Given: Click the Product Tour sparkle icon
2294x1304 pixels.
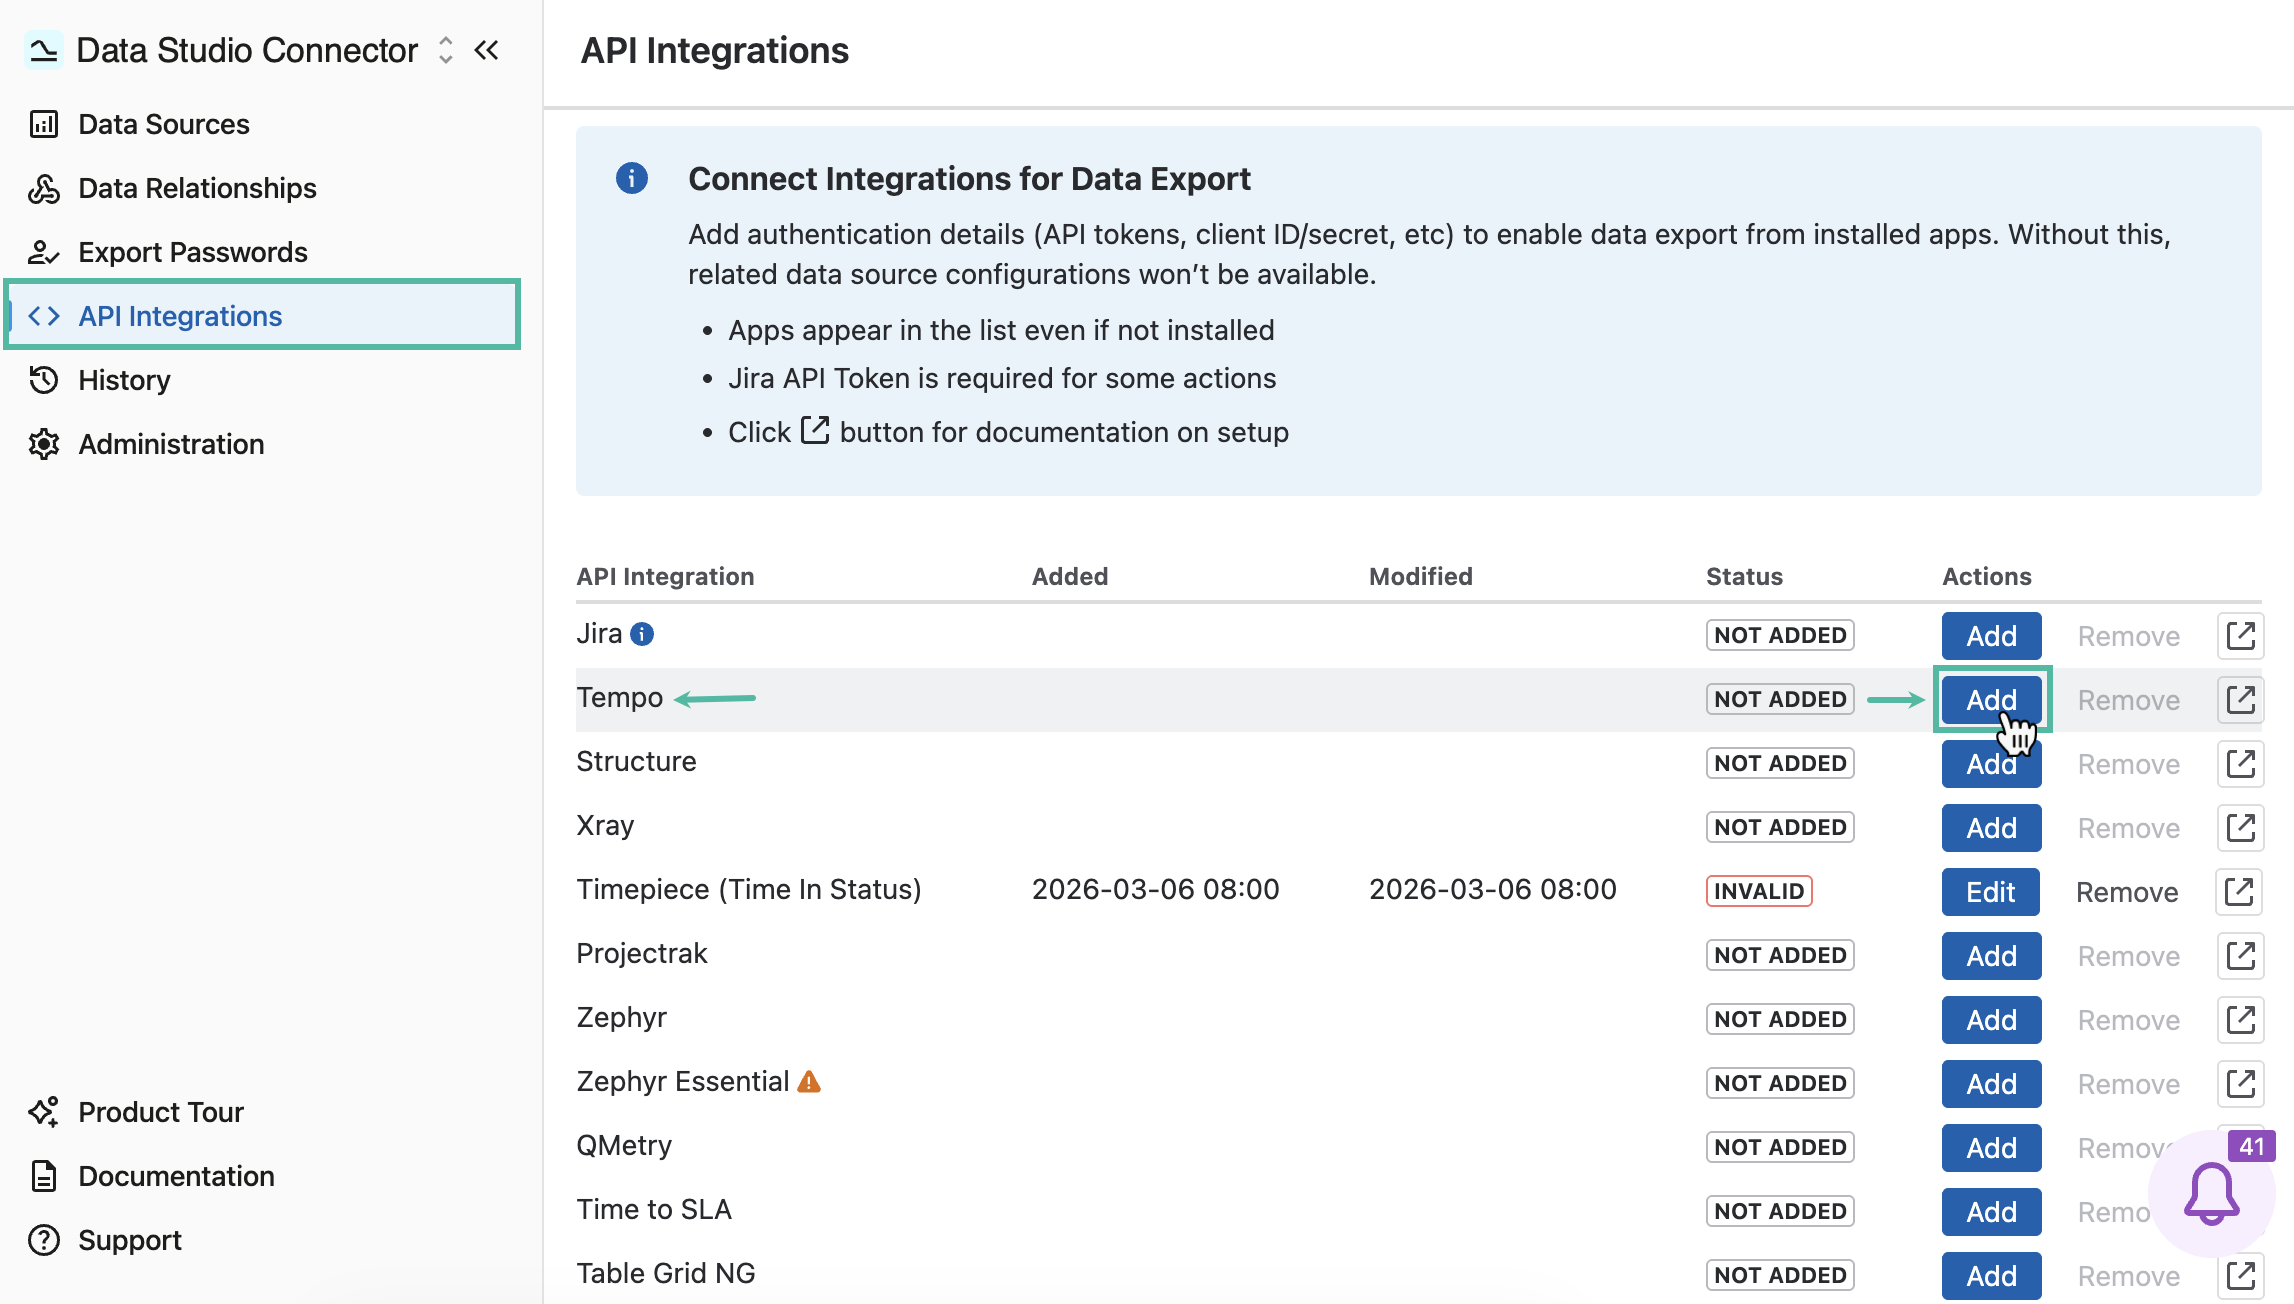Looking at the screenshot, I should (44, 1112).
